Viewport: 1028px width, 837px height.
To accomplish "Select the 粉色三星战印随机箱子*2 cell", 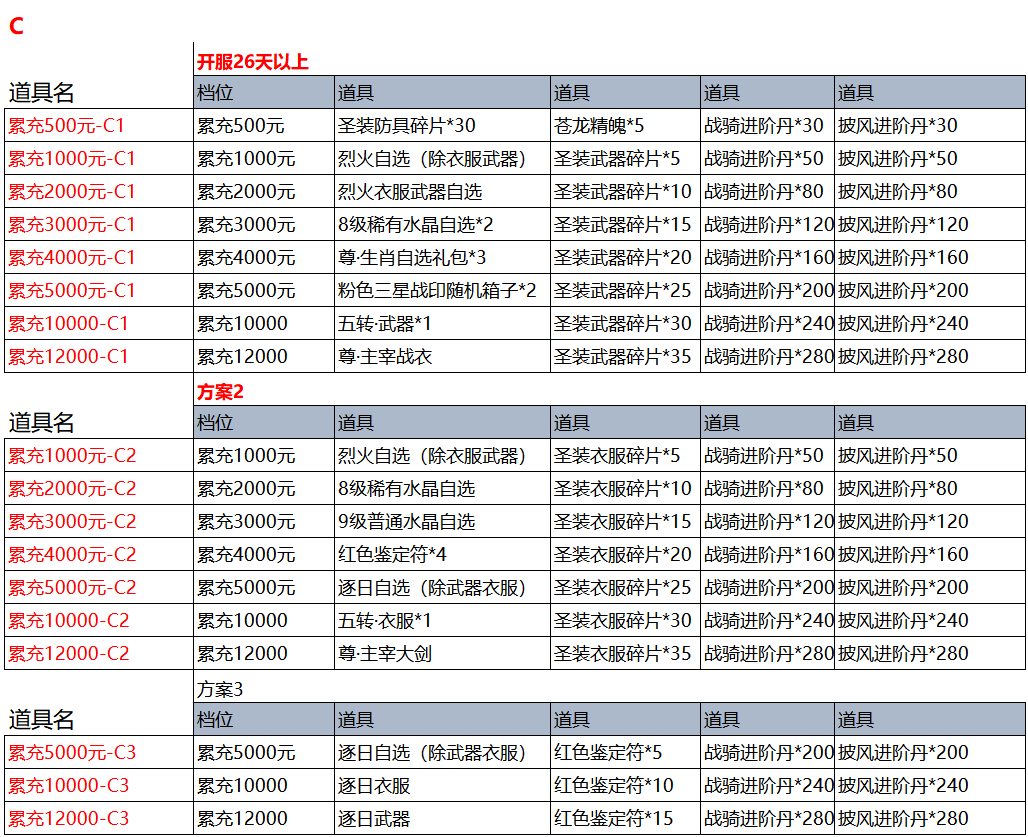I will [438, 291].
